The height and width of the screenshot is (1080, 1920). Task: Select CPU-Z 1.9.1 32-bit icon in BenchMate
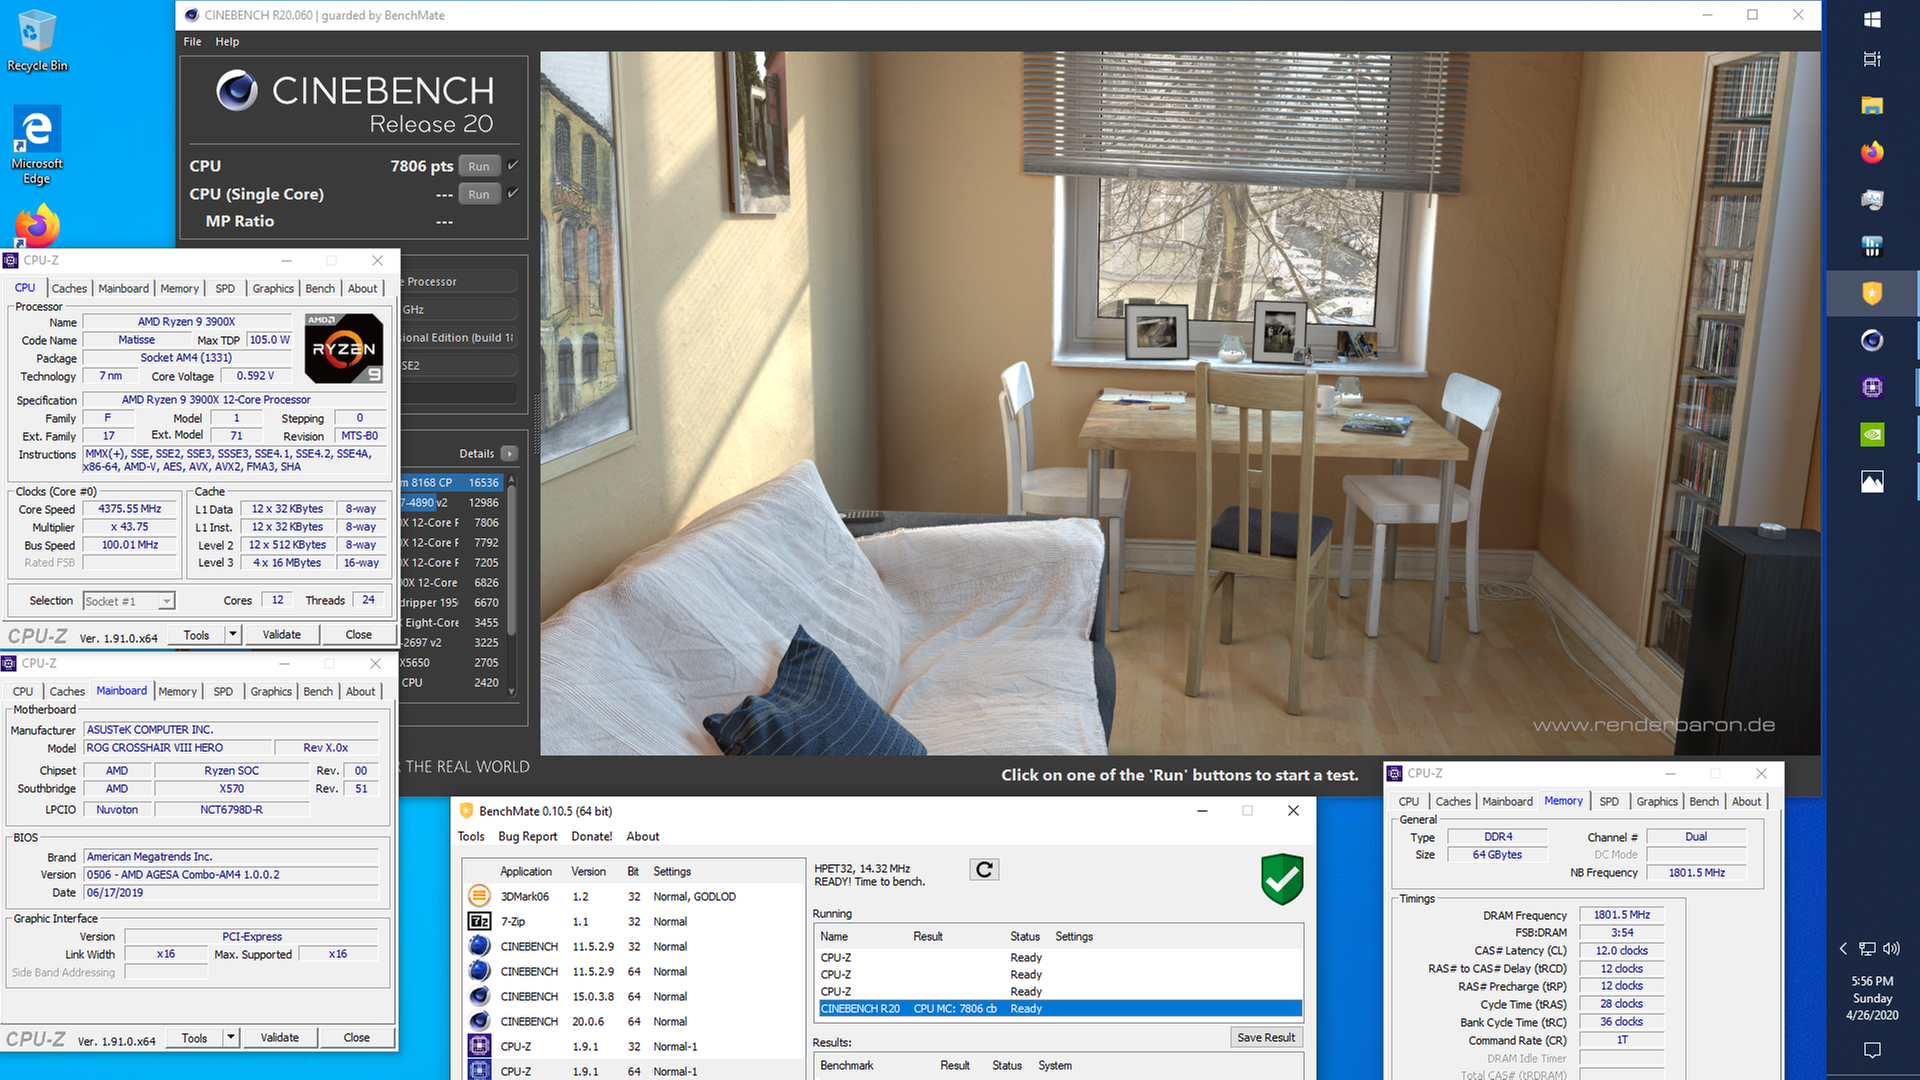coord(479,1046)
